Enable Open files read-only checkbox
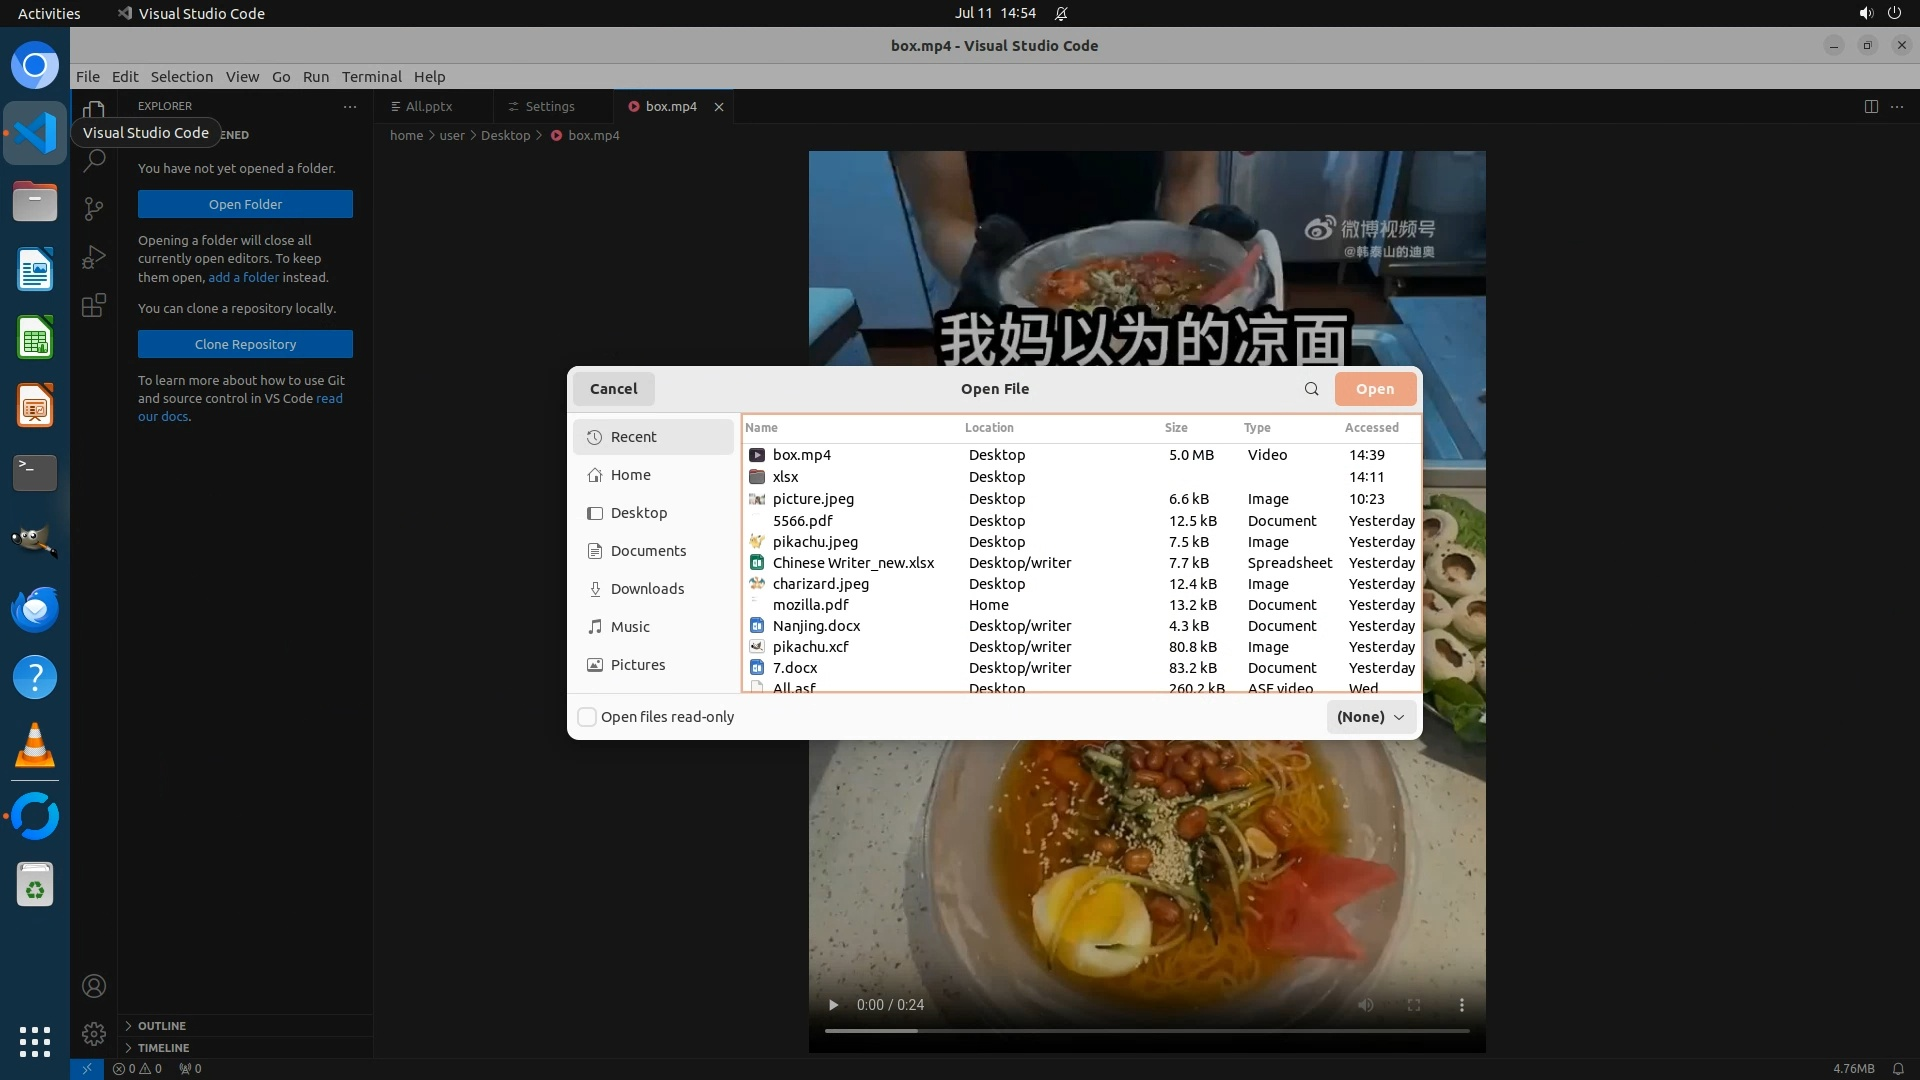This screenshot has height=1080, width=1920. (588, 717)
